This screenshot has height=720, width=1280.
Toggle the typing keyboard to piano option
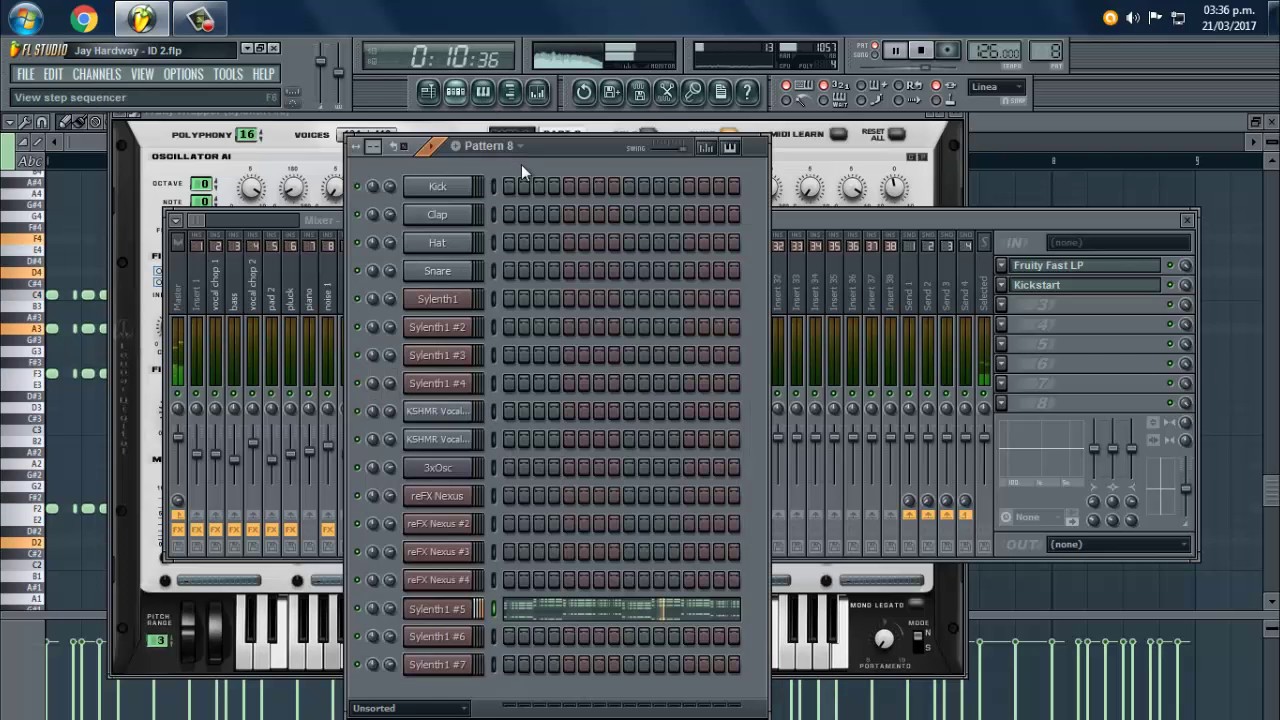786,86
